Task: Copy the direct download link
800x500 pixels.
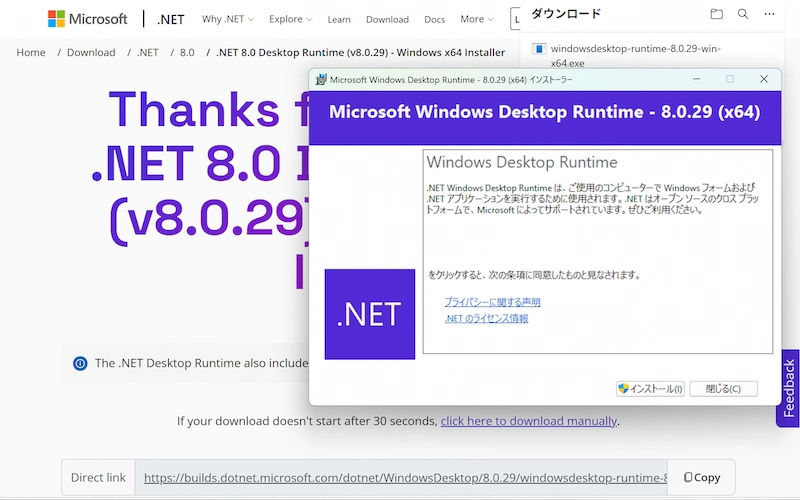Action: coord(702,478)
